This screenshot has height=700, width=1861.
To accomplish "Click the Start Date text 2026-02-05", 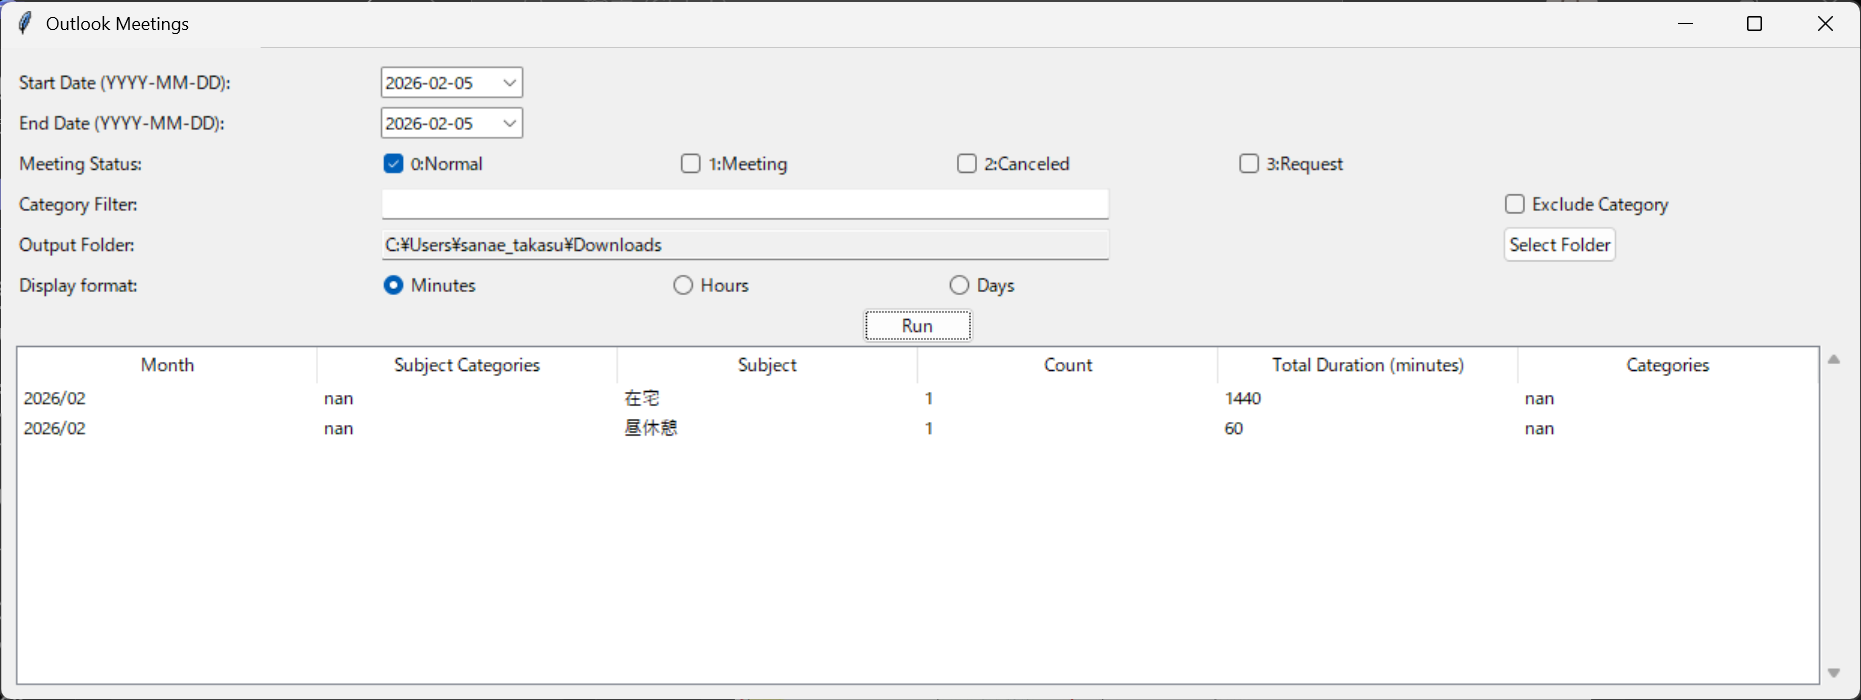I will pyautogui.click(x=429, y=83).
